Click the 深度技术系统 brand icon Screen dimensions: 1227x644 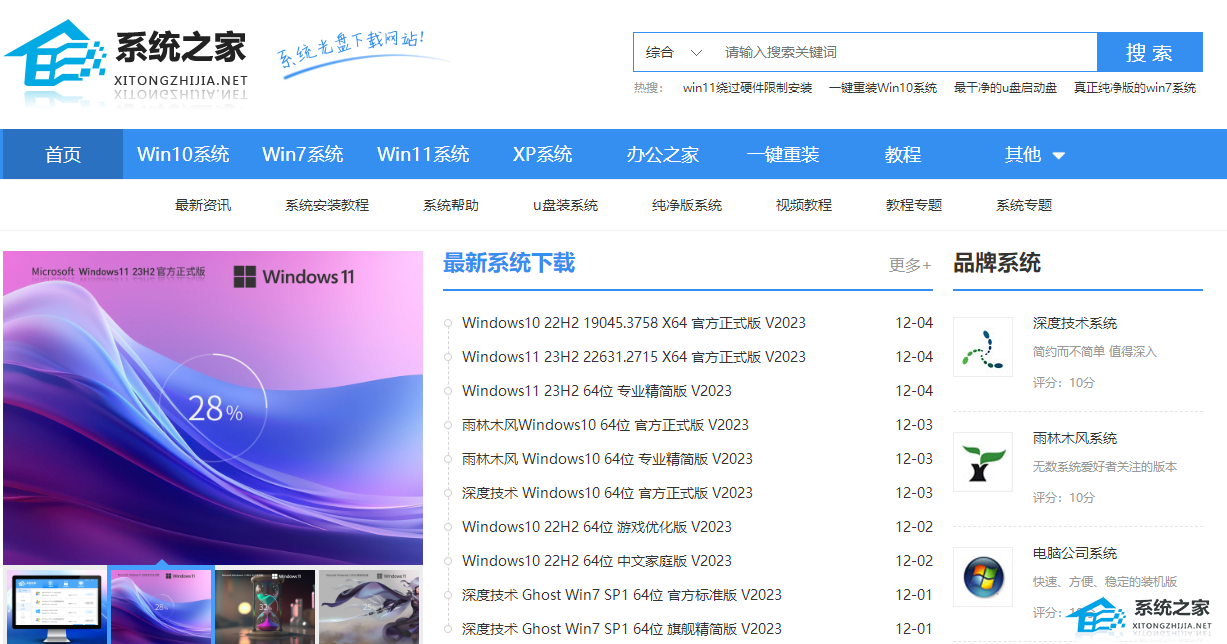pos(982,346)
